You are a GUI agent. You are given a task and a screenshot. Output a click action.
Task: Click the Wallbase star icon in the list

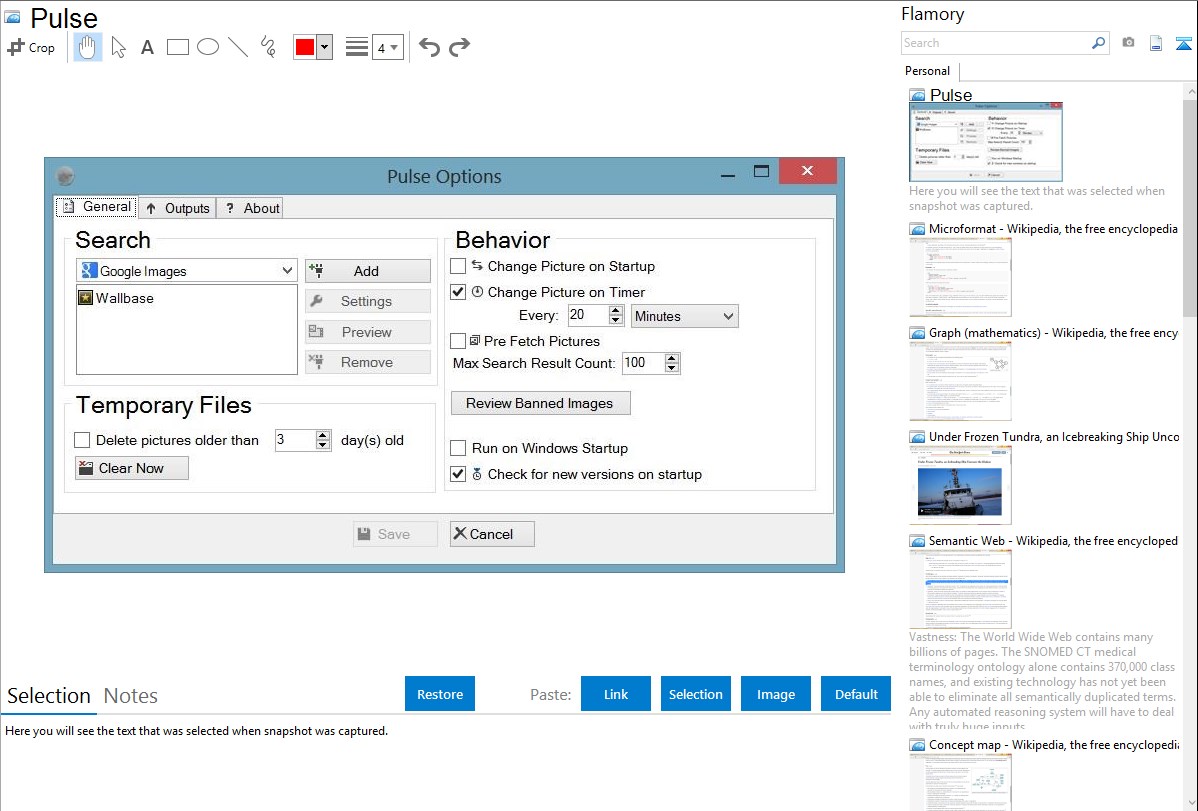(x=86, y=298)
